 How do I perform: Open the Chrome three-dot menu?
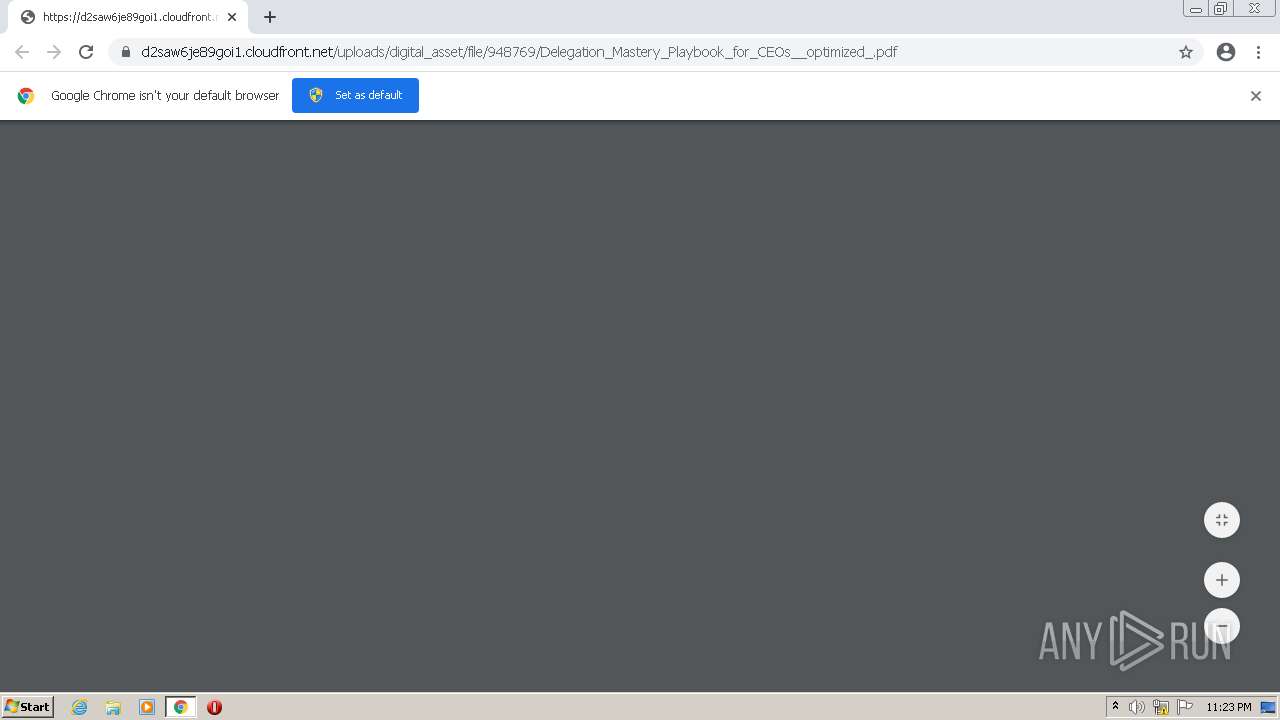tap(1258, 52)
